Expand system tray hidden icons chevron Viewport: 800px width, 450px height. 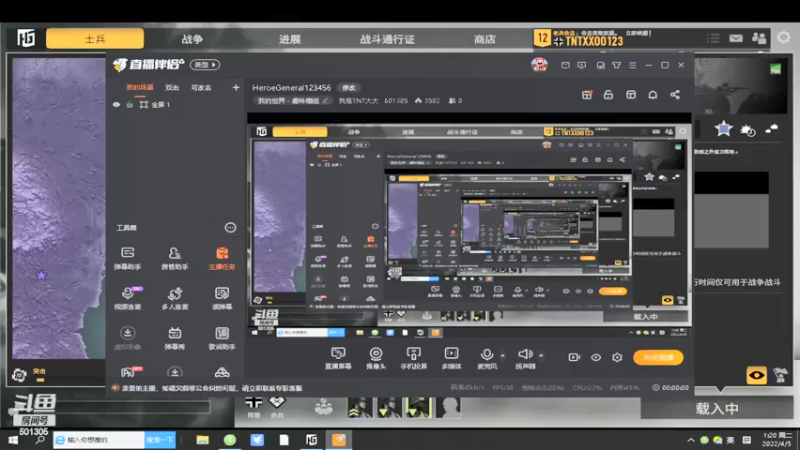point(691,440)
